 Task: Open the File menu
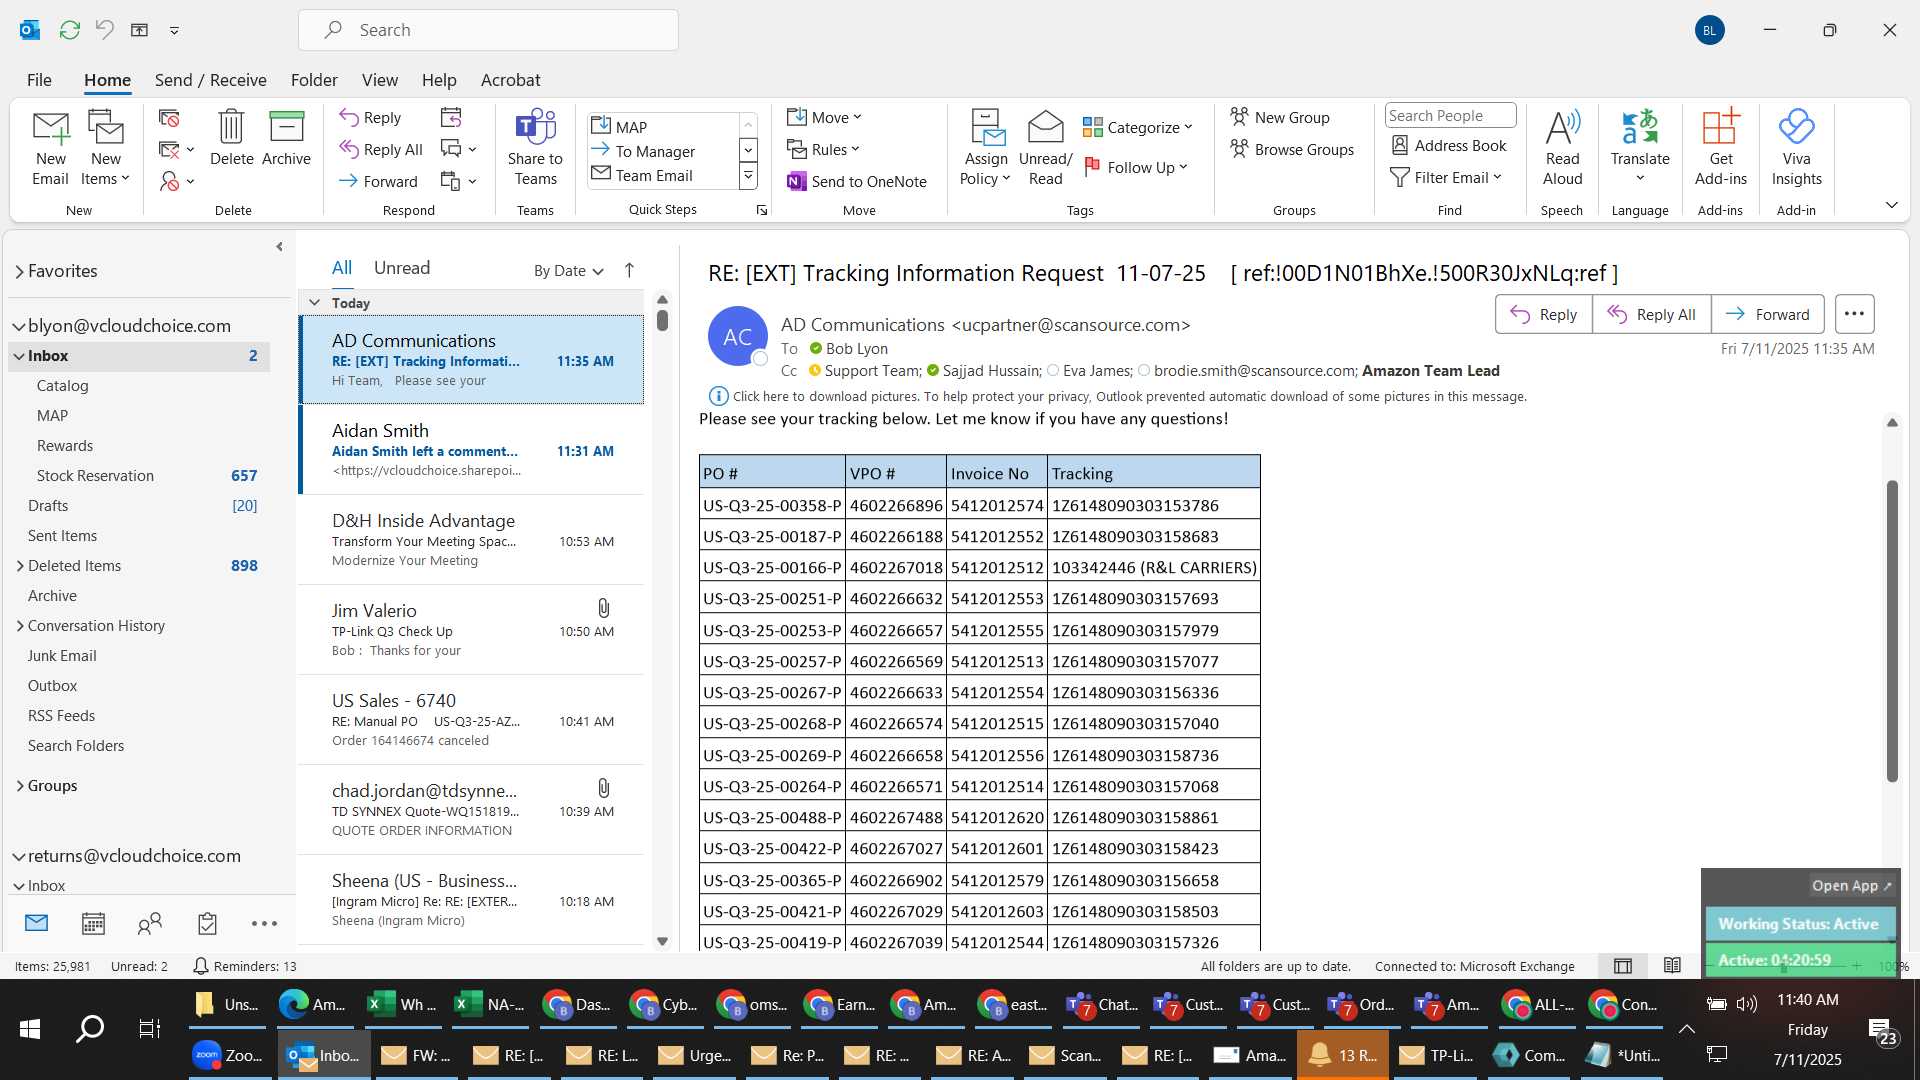pos(39,80)
